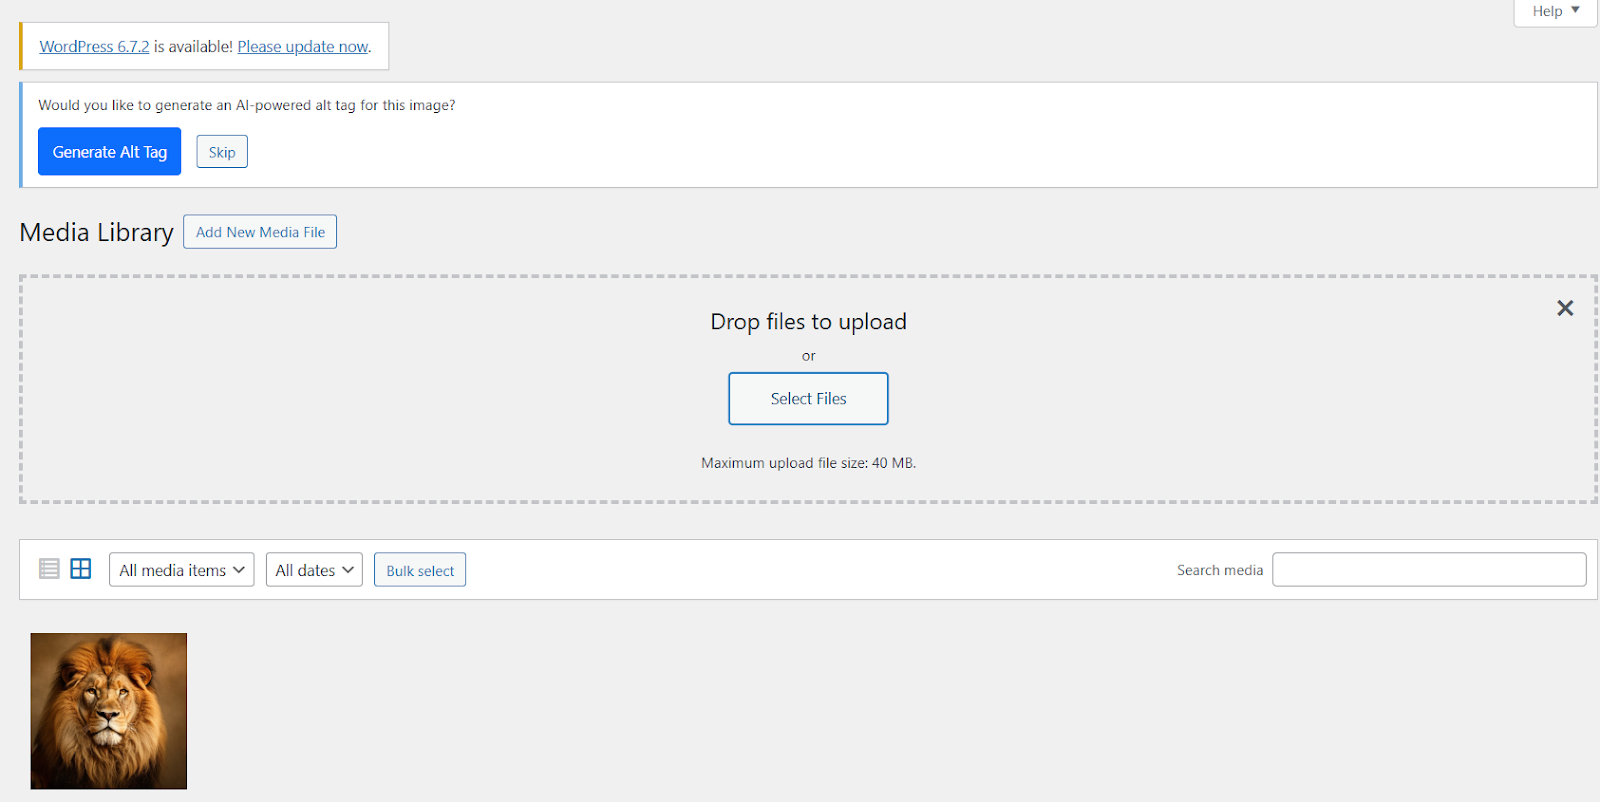Click the Maximum upload file size text
This screenshot has height=802, width=1600.
[x=808, y=463]
